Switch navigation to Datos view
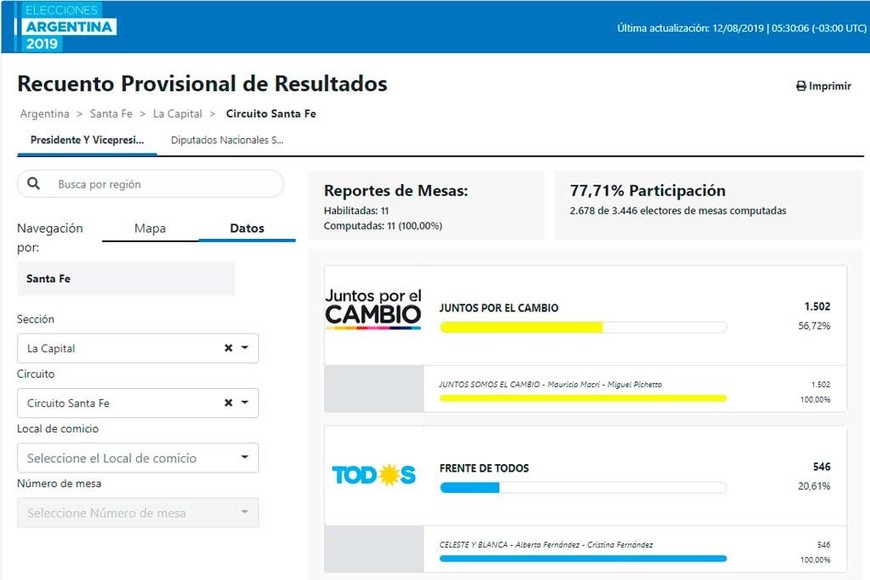The height and width of the screenshot is (580, 870). pyautogui.click(x=247, y=228)
